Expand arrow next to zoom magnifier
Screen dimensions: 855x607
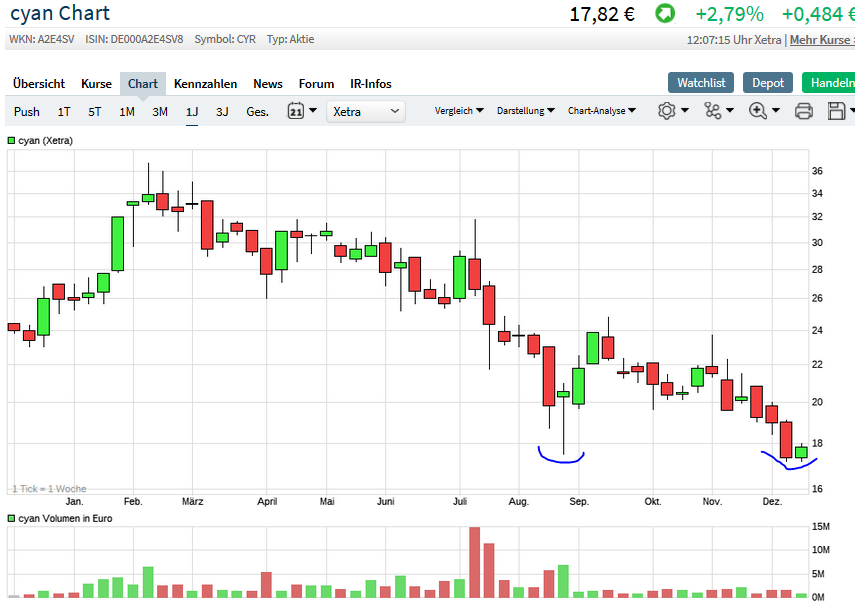tap(776, 111)
